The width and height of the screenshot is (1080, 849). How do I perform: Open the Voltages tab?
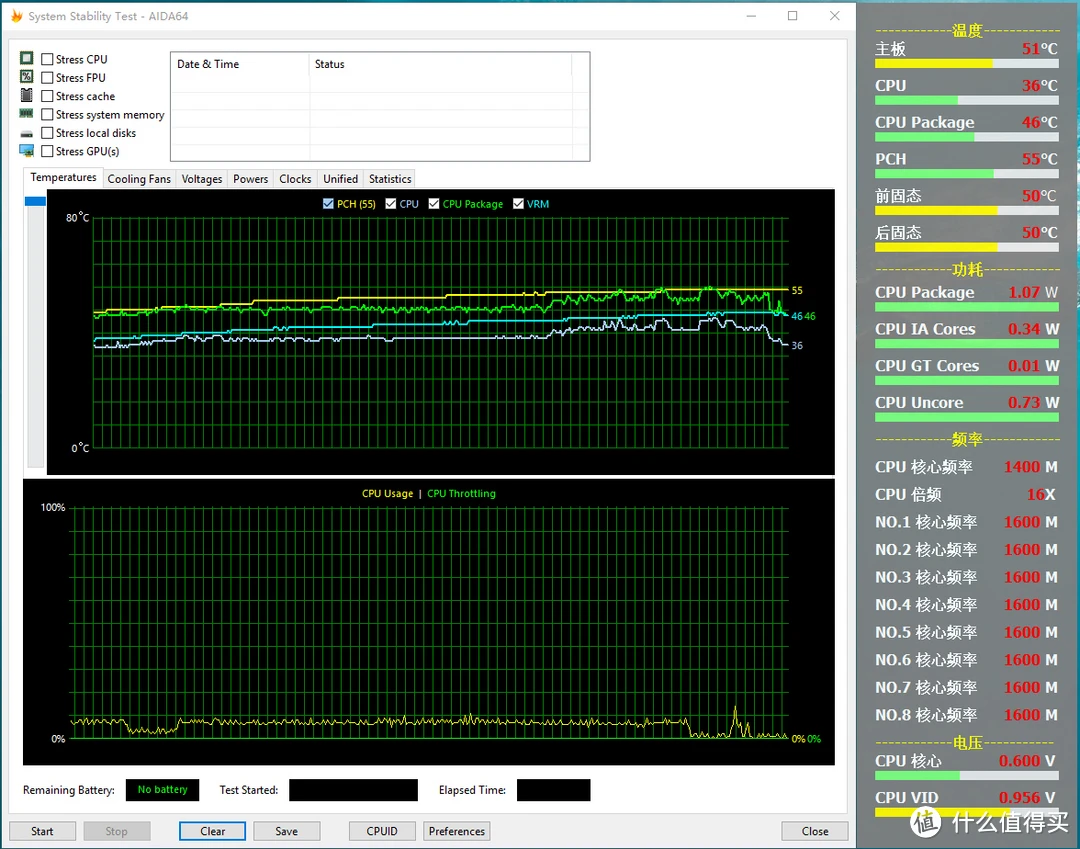[x=202, y=179]
